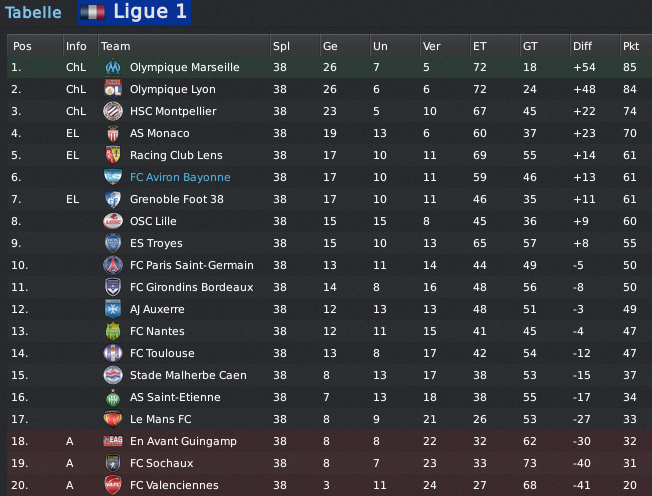Click the Olympique Marseille club crest
The width and height of the screenshot is (652, 496).
pyautogui.click(x=113, y=67)
